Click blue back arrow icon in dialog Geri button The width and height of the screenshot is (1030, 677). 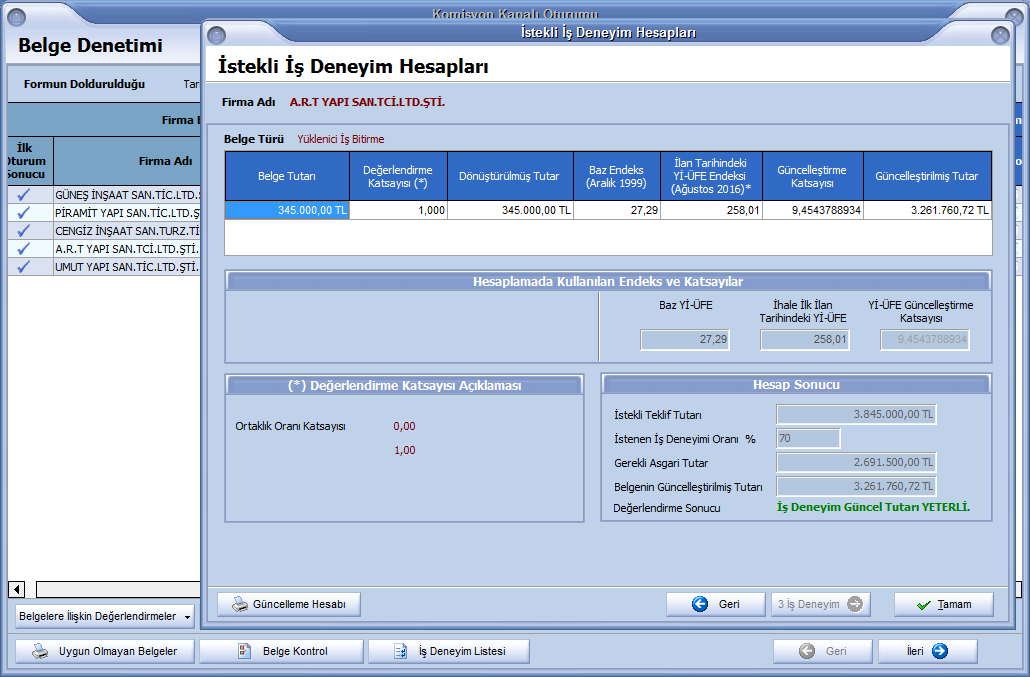pos(700,605)
